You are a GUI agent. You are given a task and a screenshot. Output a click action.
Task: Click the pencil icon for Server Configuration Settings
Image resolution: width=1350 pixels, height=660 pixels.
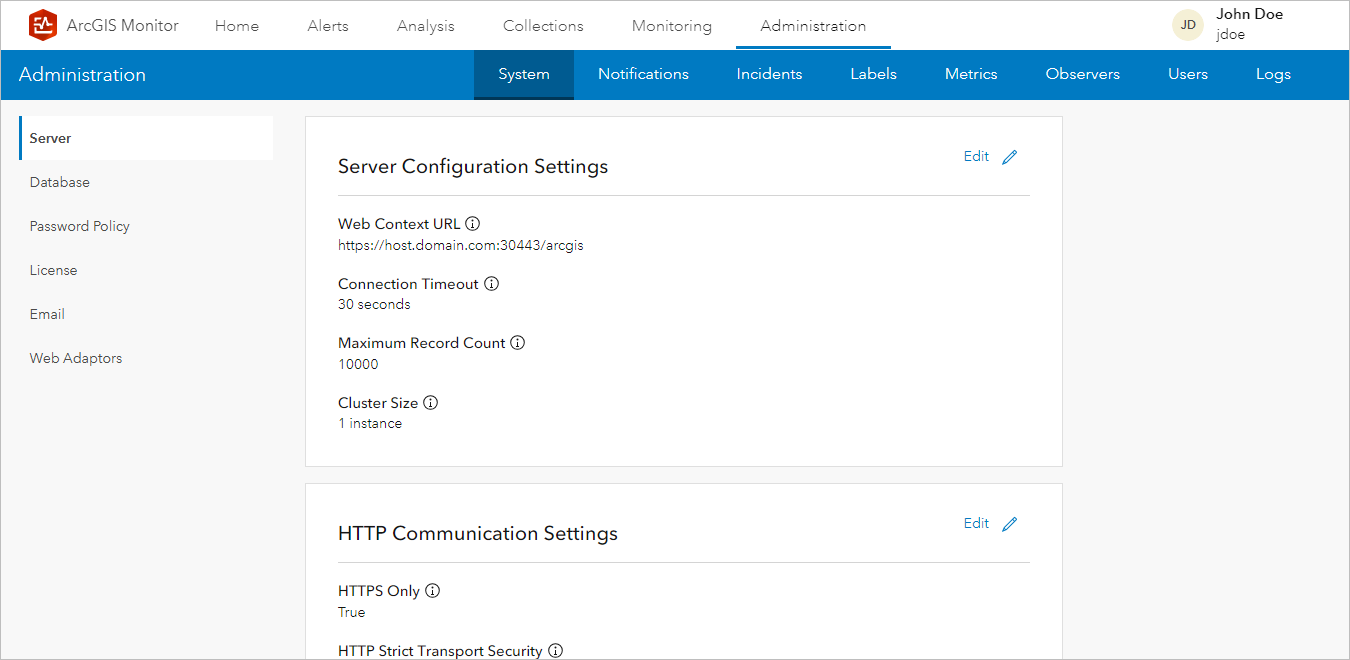(x=1009, y=156)
